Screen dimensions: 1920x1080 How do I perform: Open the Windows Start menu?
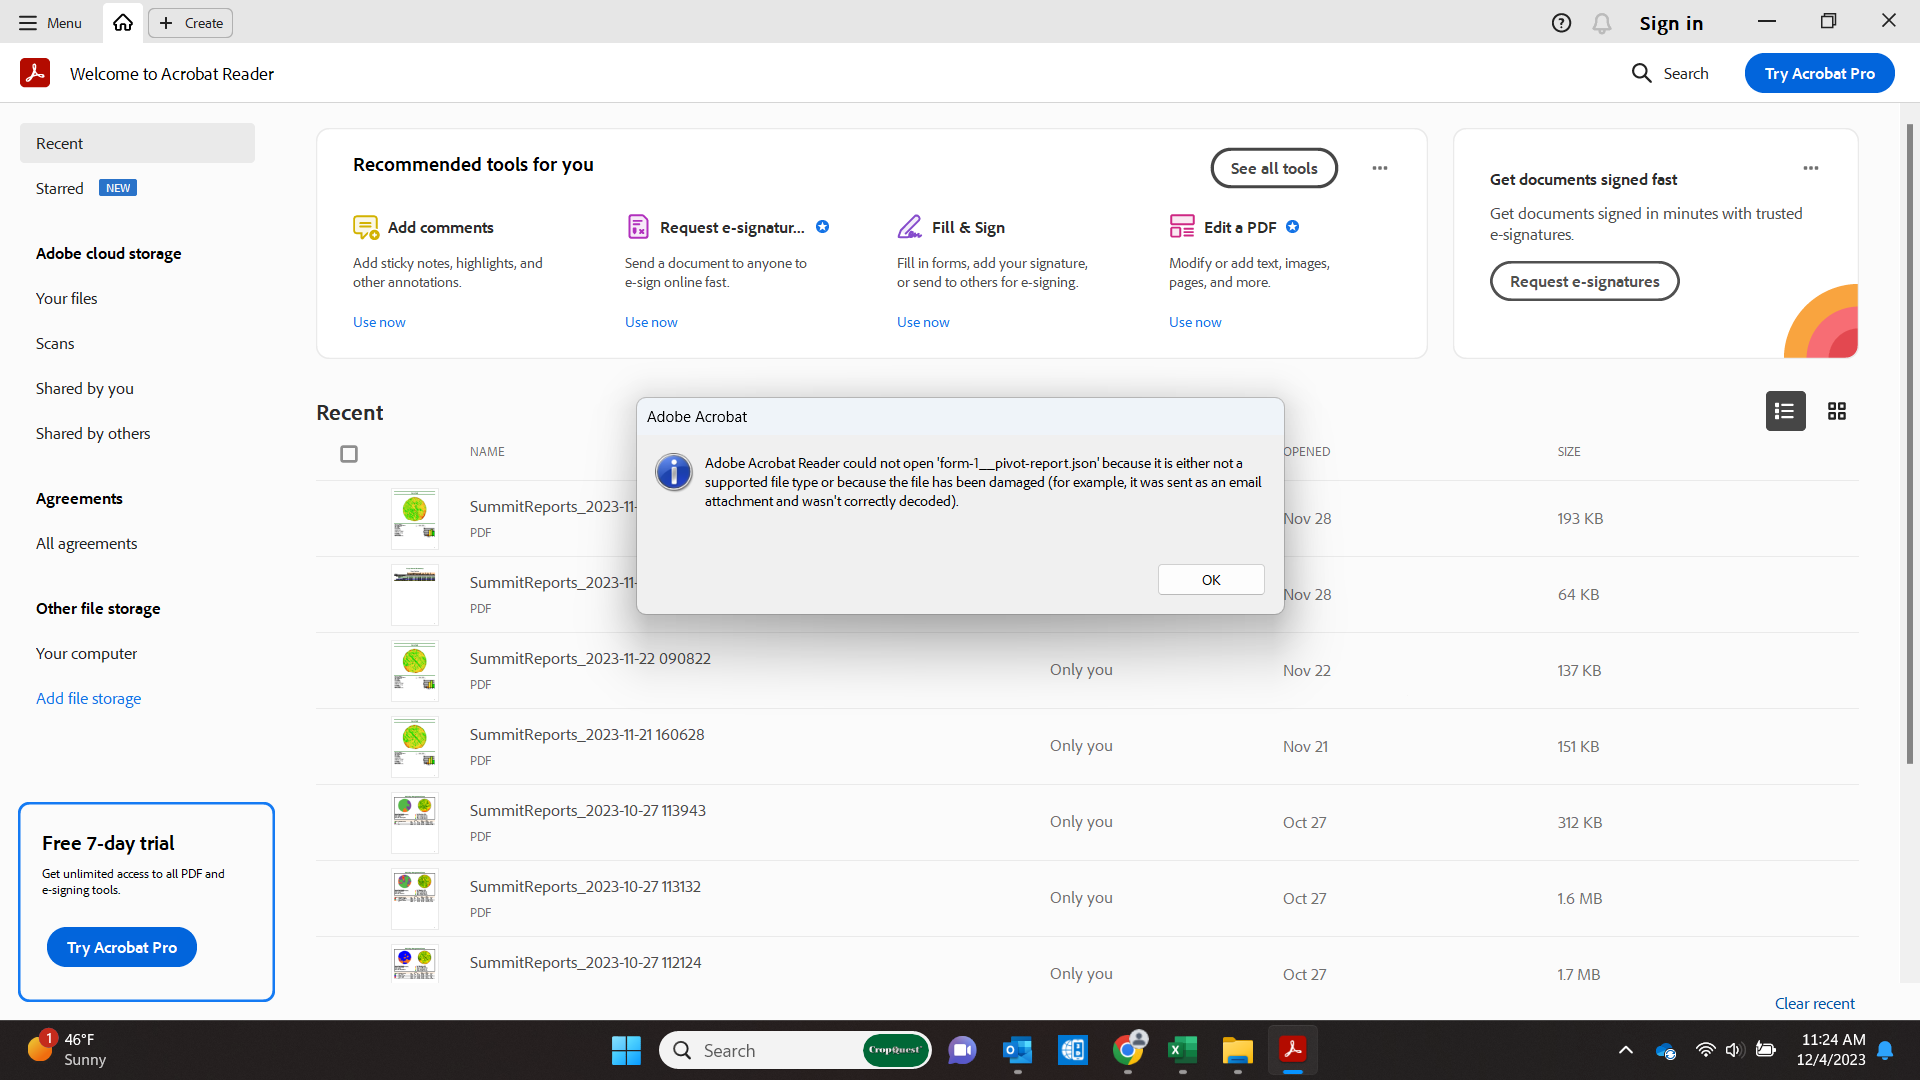626,1050
